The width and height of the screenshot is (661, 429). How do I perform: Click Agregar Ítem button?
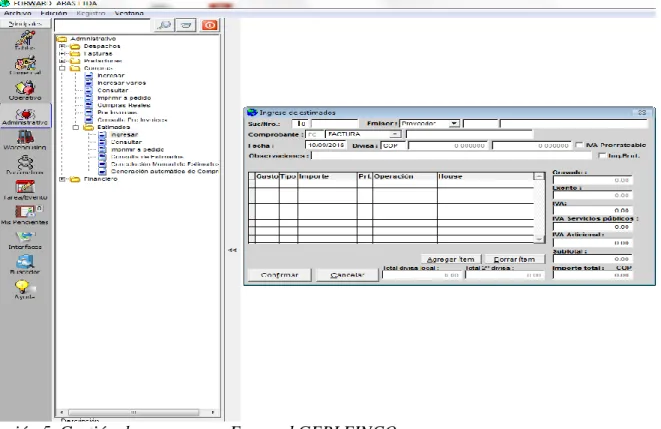451,259
